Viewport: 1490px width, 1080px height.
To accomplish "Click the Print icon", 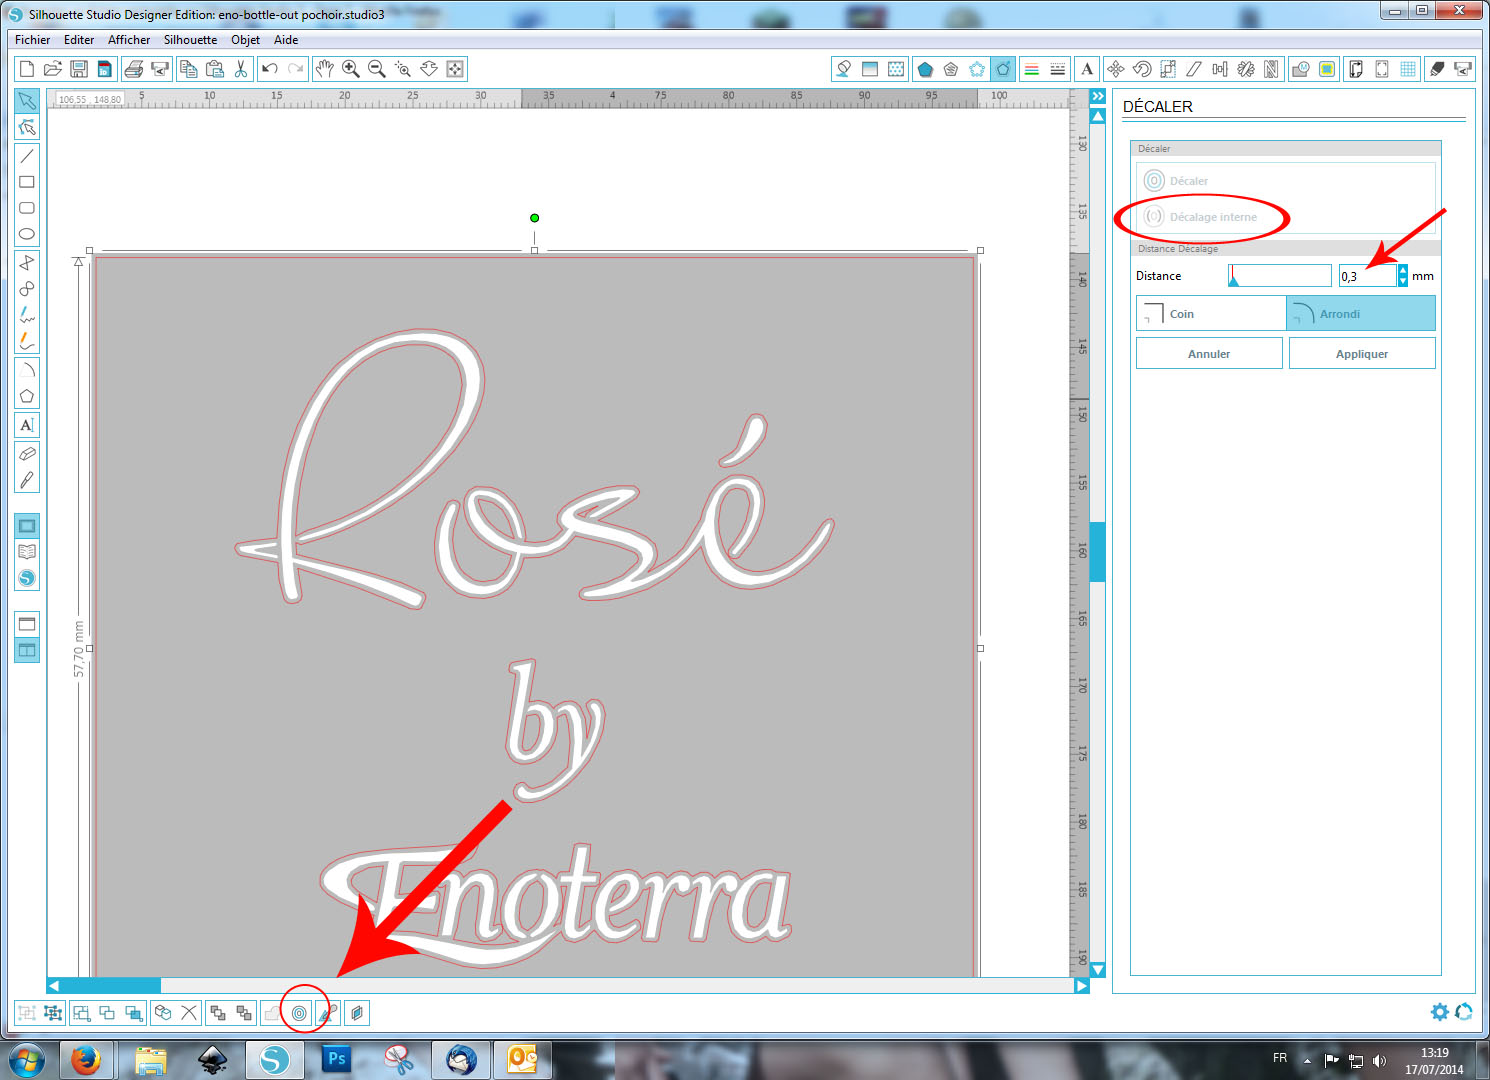I will pos(134,69).
